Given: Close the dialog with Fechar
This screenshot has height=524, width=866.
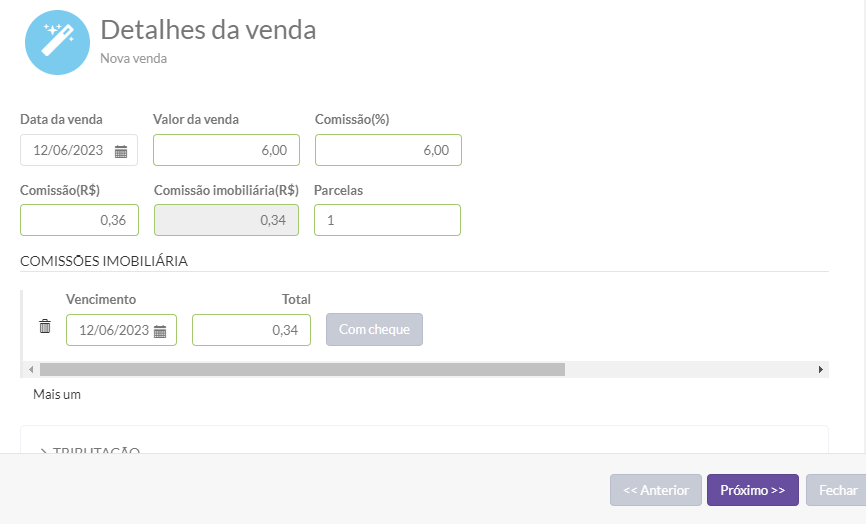Looking at the screenshot, I should [837, 490].
